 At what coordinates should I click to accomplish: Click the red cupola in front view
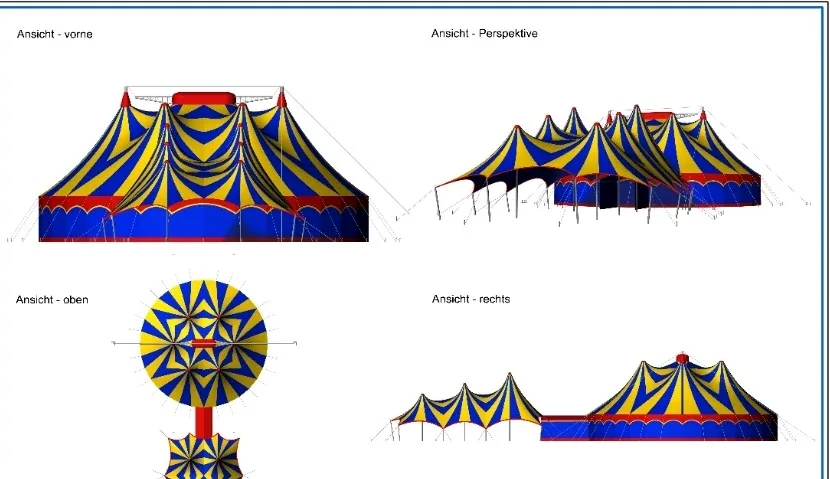coord(204,98)
